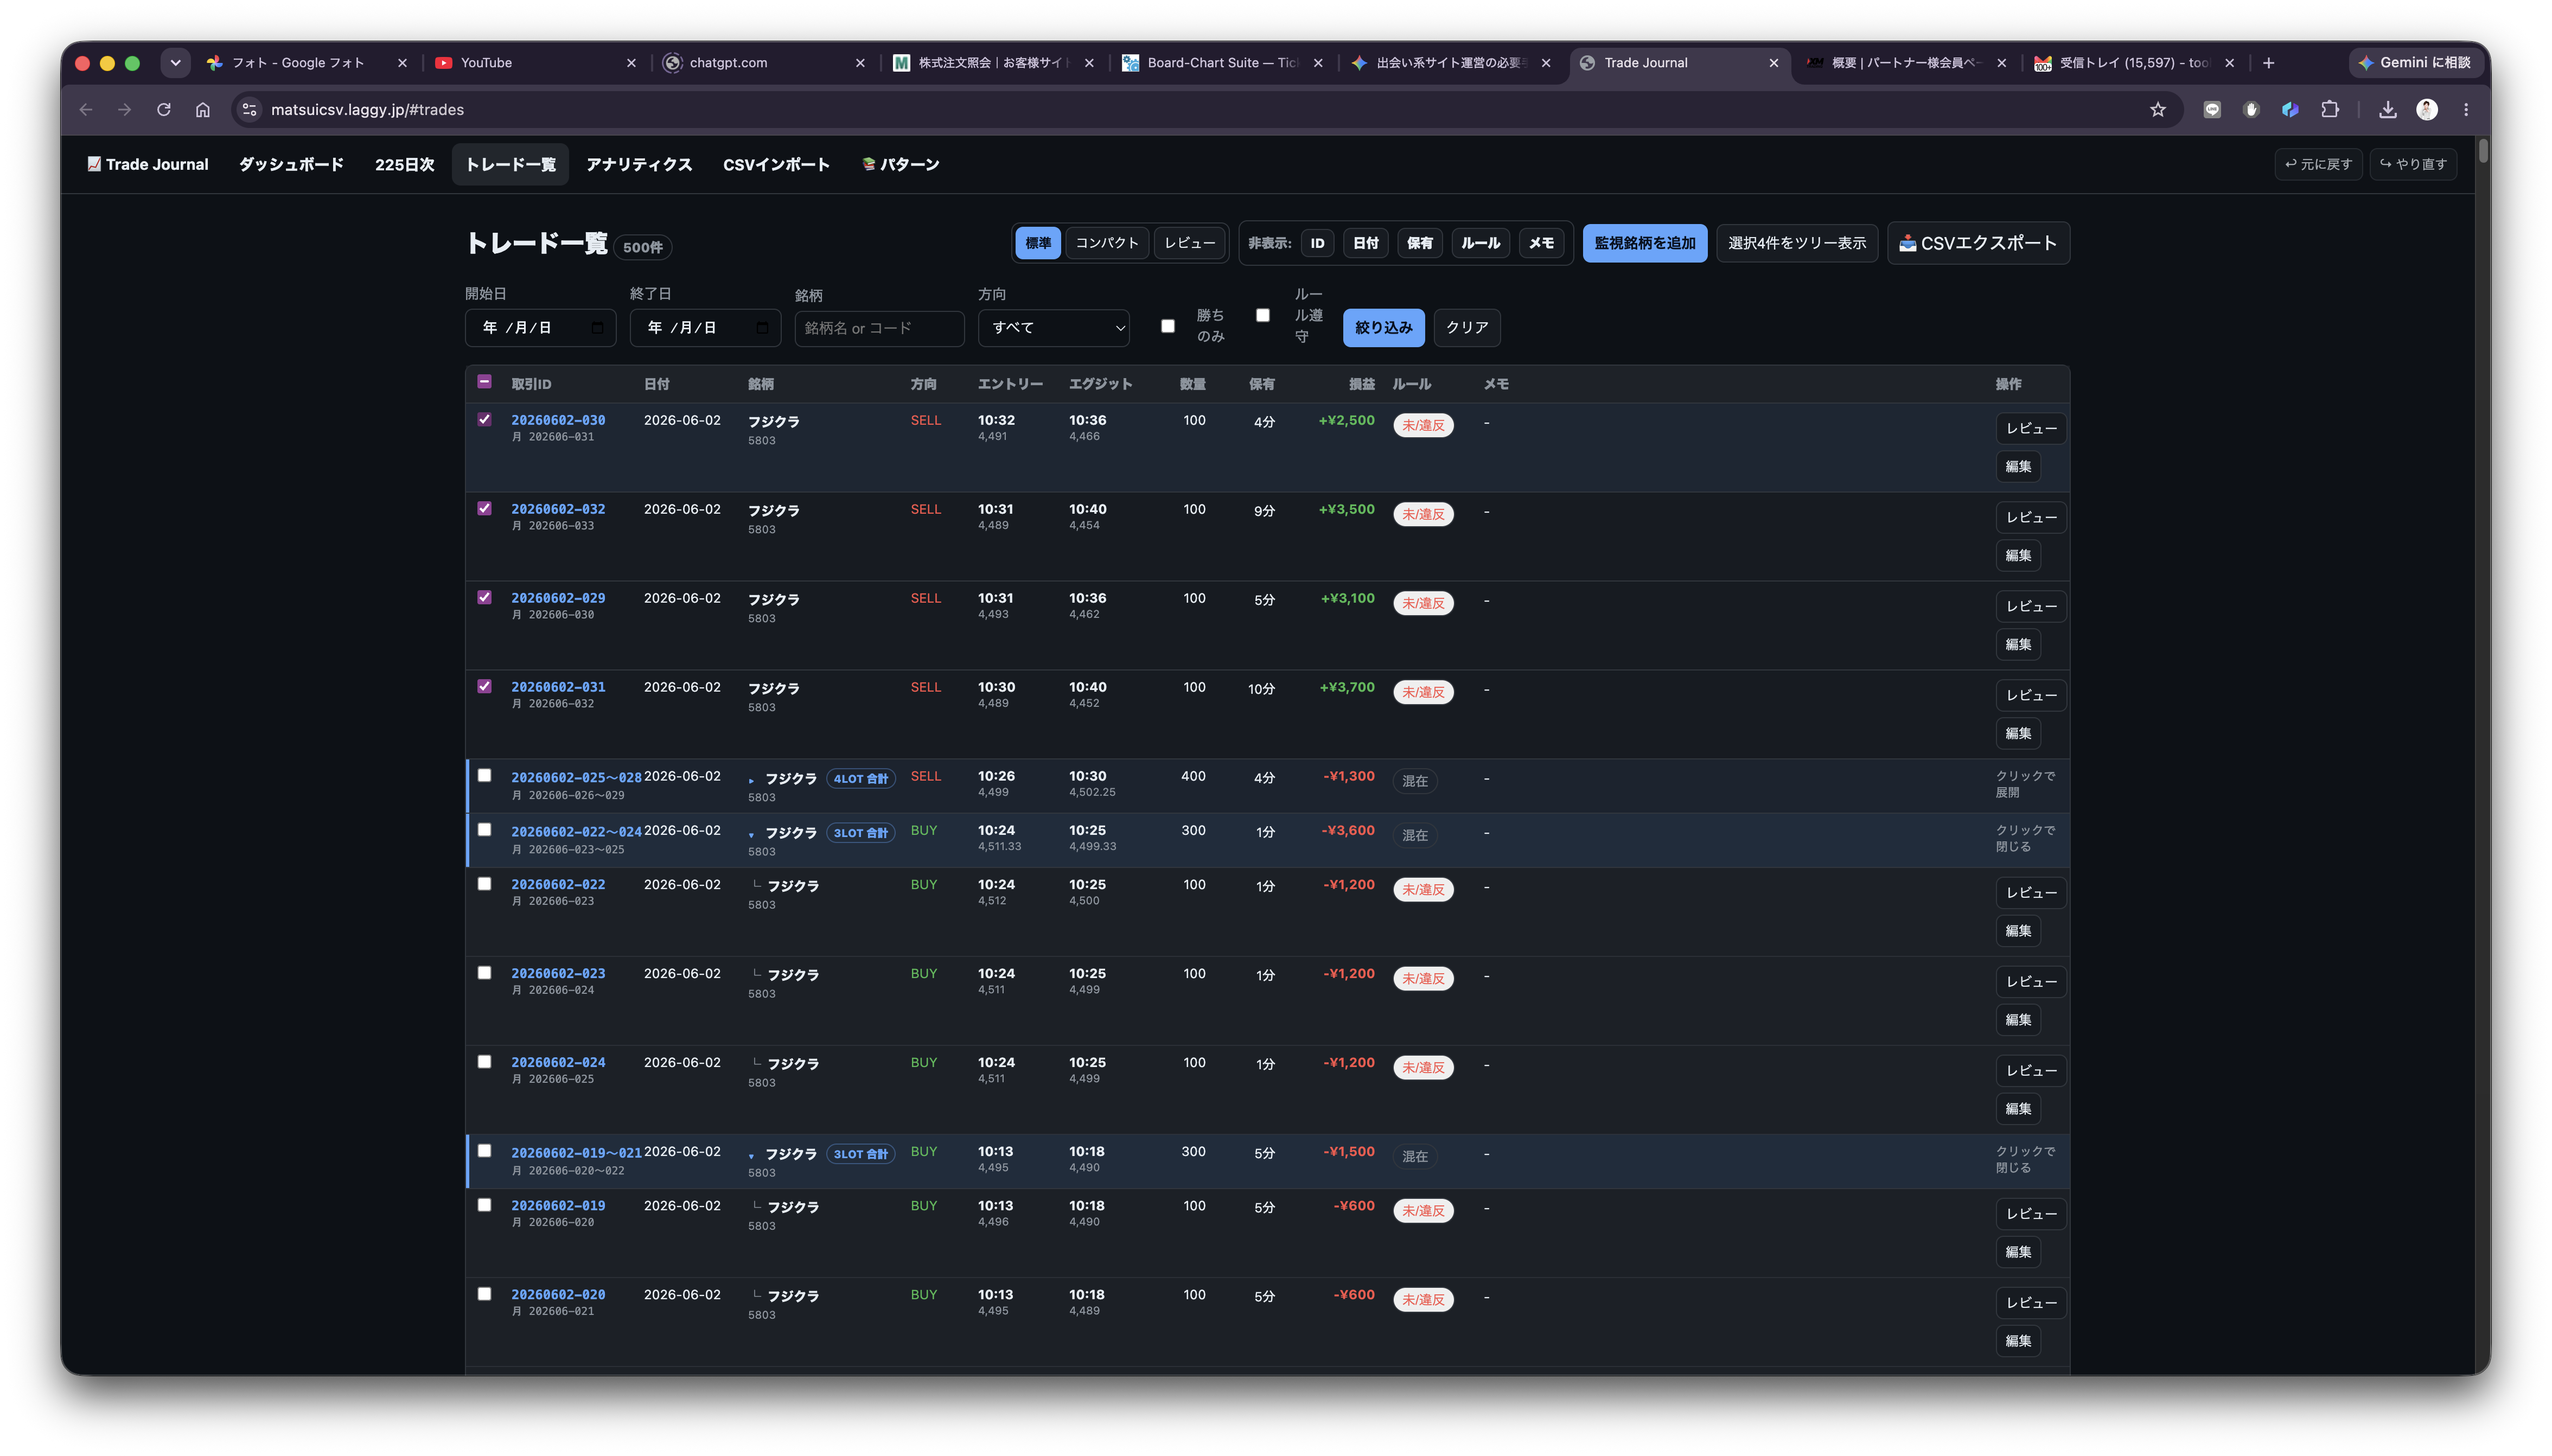Open new browser tab with plus icon
This screenshot has width=2552, height=1456.
click(x=2268, y=63)
